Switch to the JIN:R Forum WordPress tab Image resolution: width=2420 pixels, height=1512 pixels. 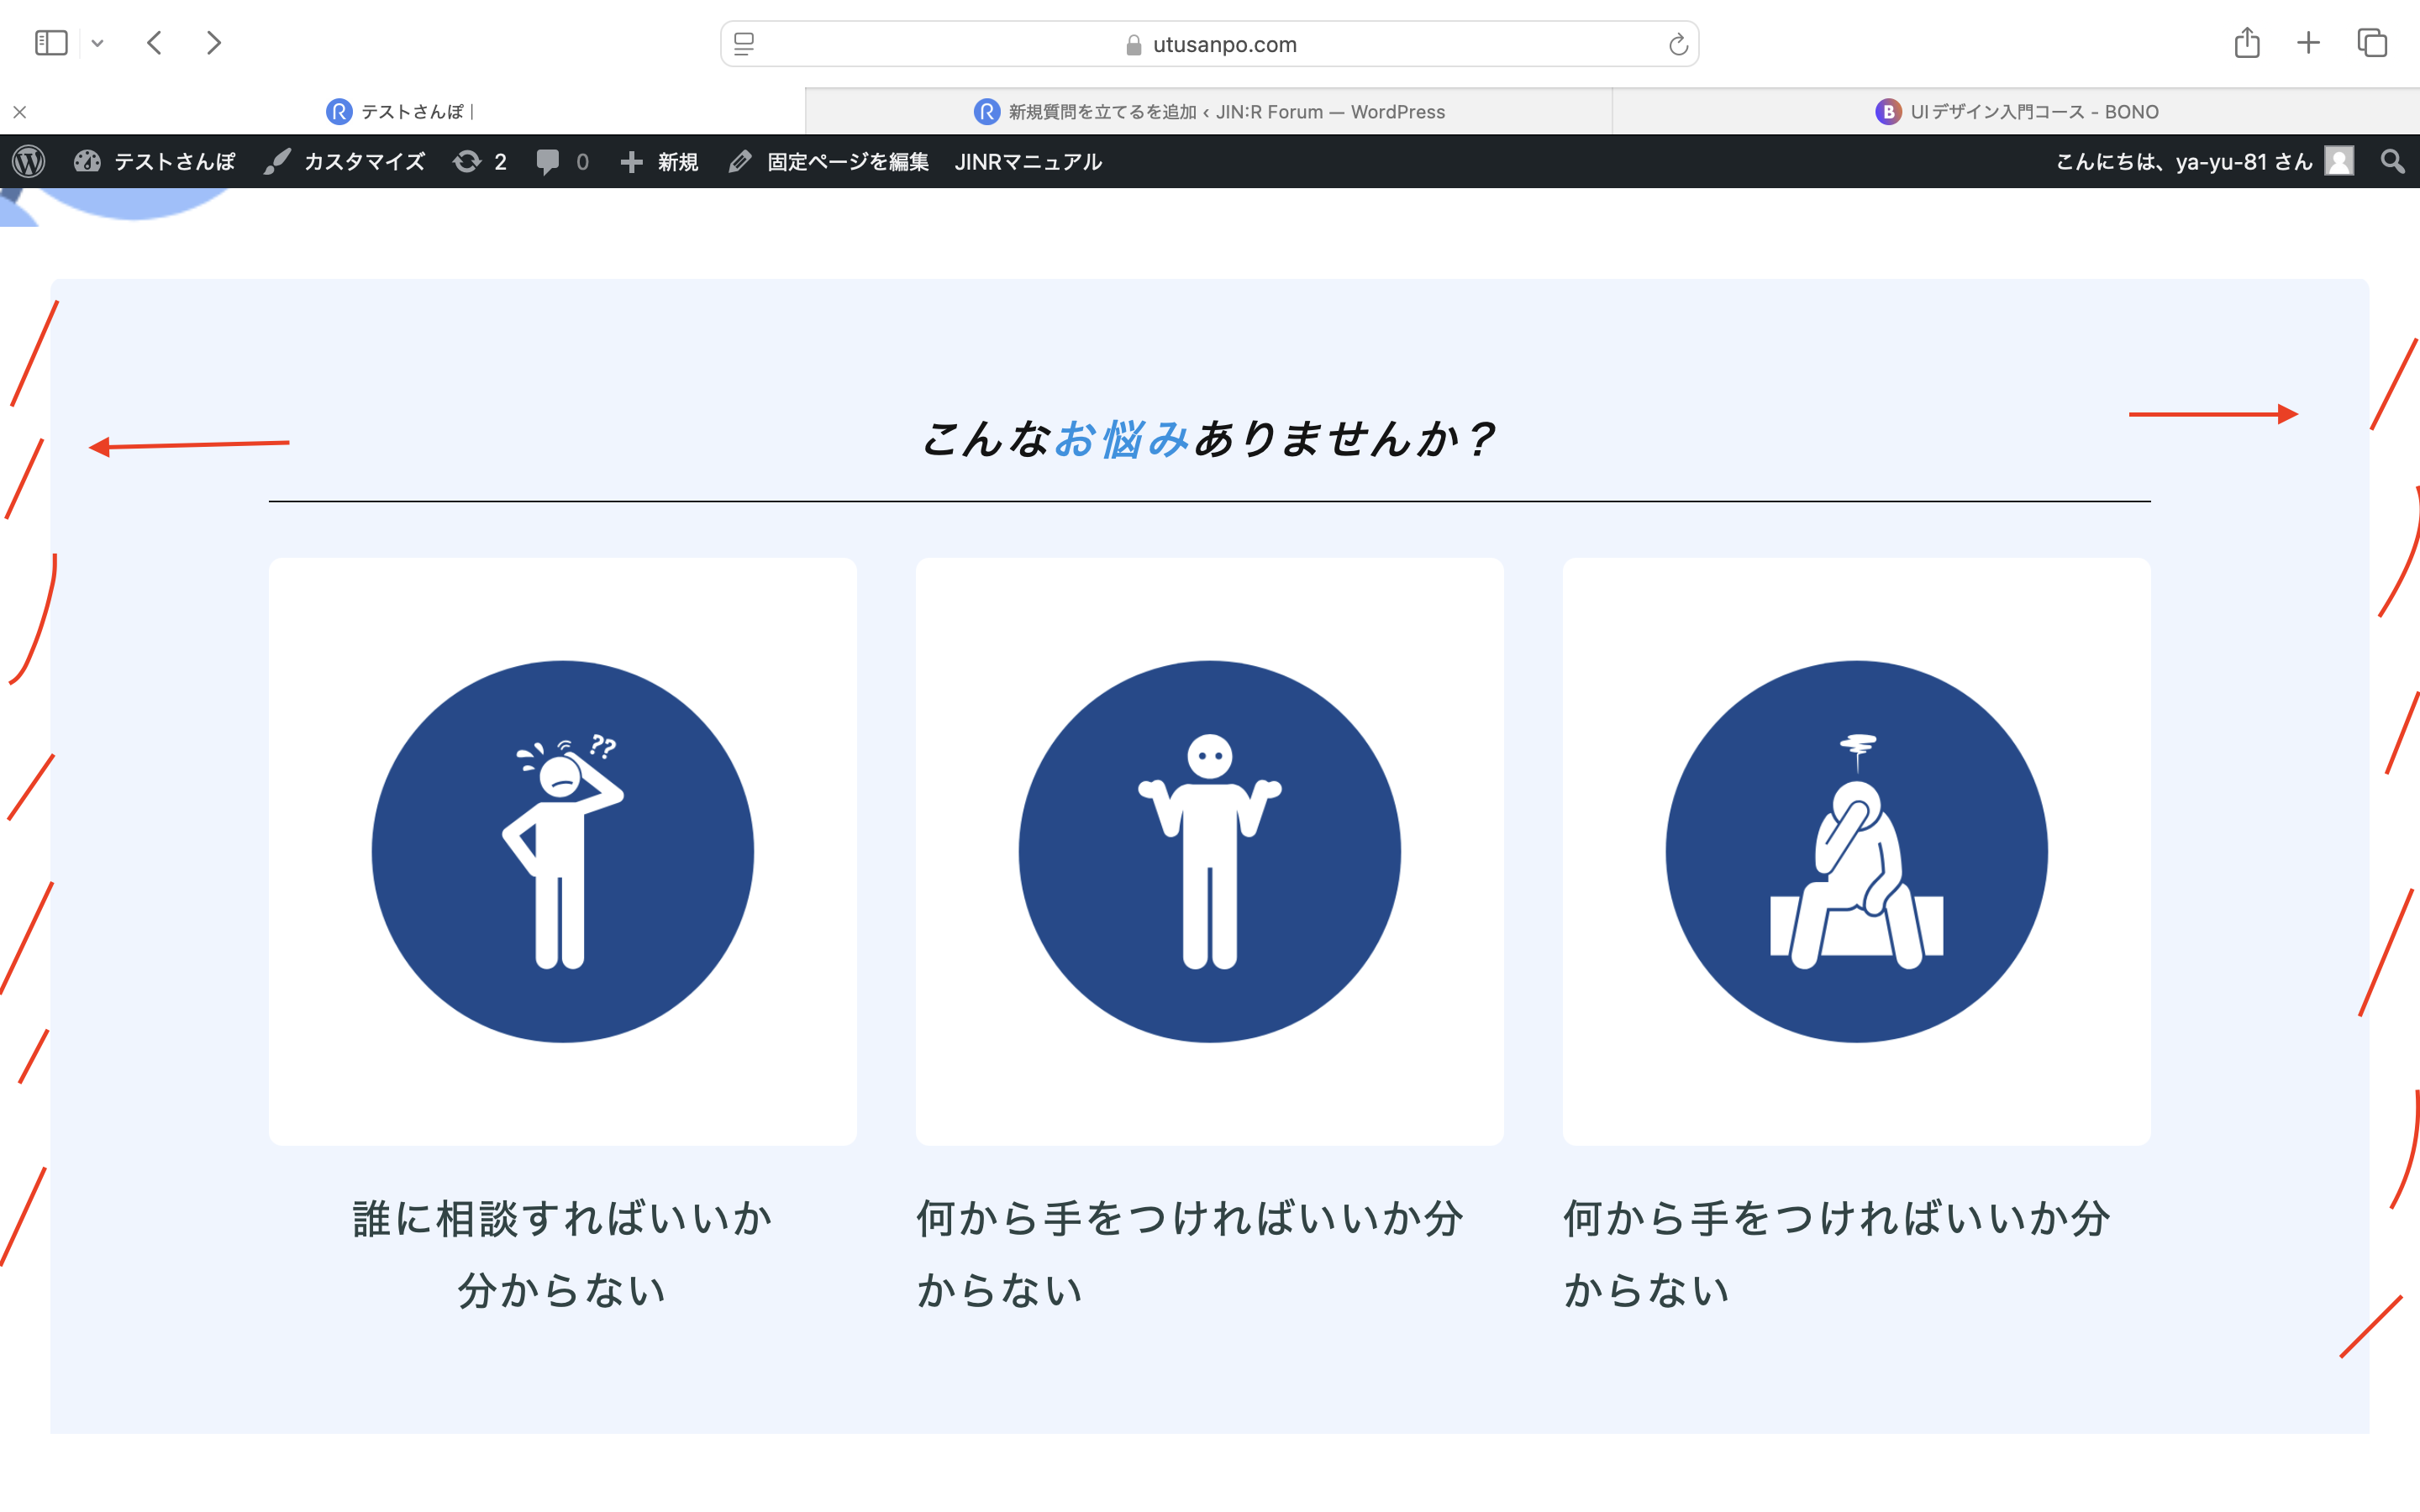(x=1209, y=111)
